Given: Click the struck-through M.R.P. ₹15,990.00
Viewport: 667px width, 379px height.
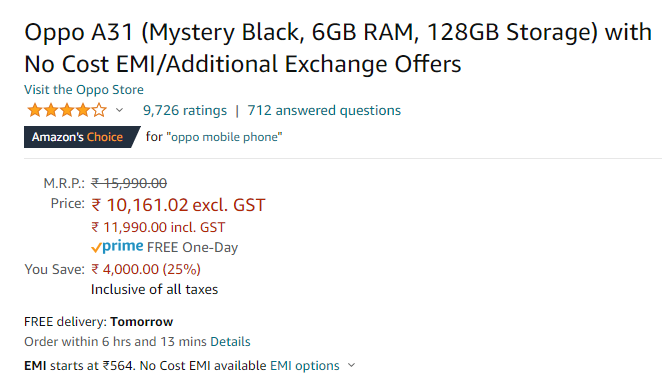Looking at the screenshot, I should 129,183.
